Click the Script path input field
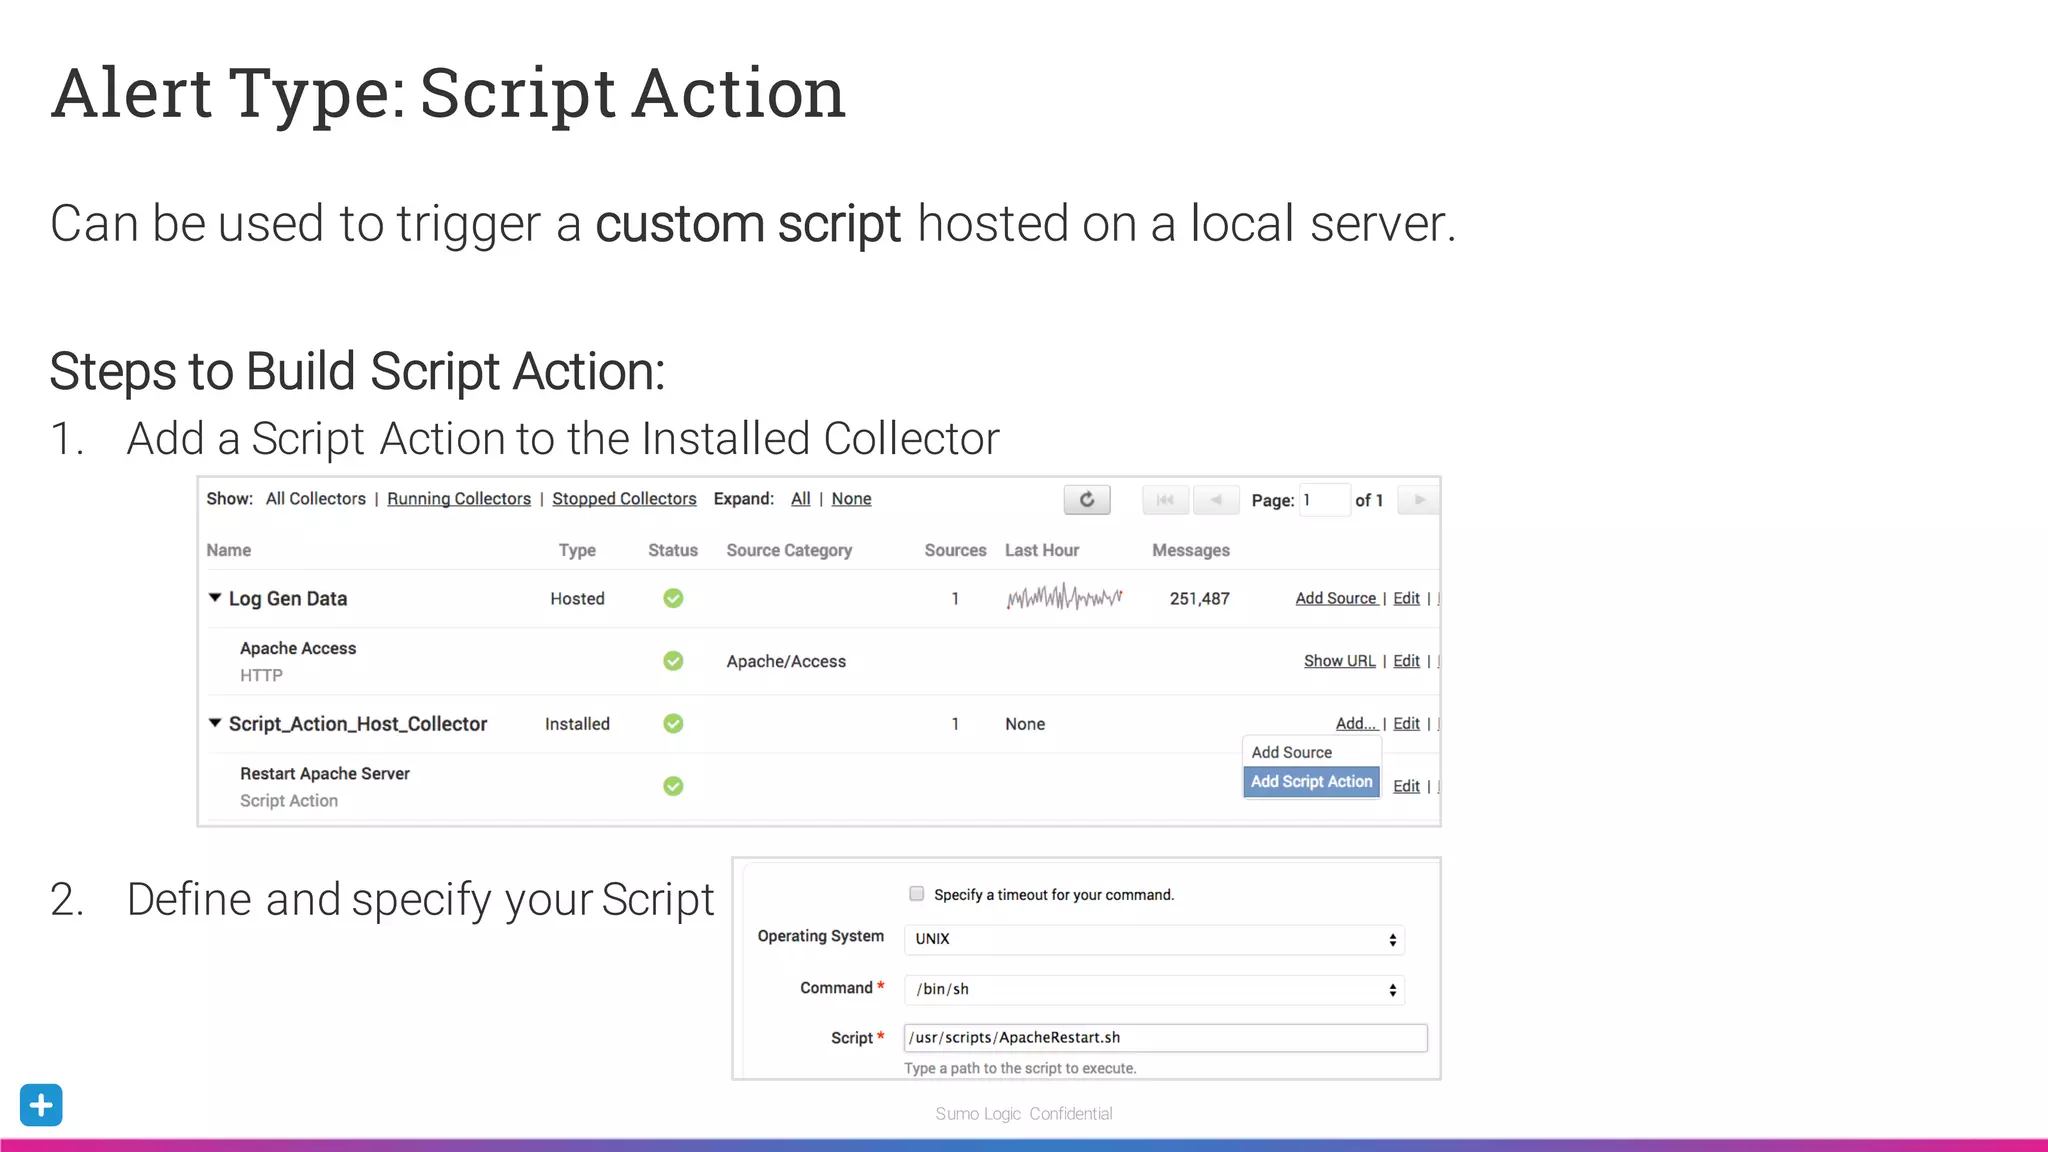Screen dimensions: 2048x1152 tap(1165, 1038)
